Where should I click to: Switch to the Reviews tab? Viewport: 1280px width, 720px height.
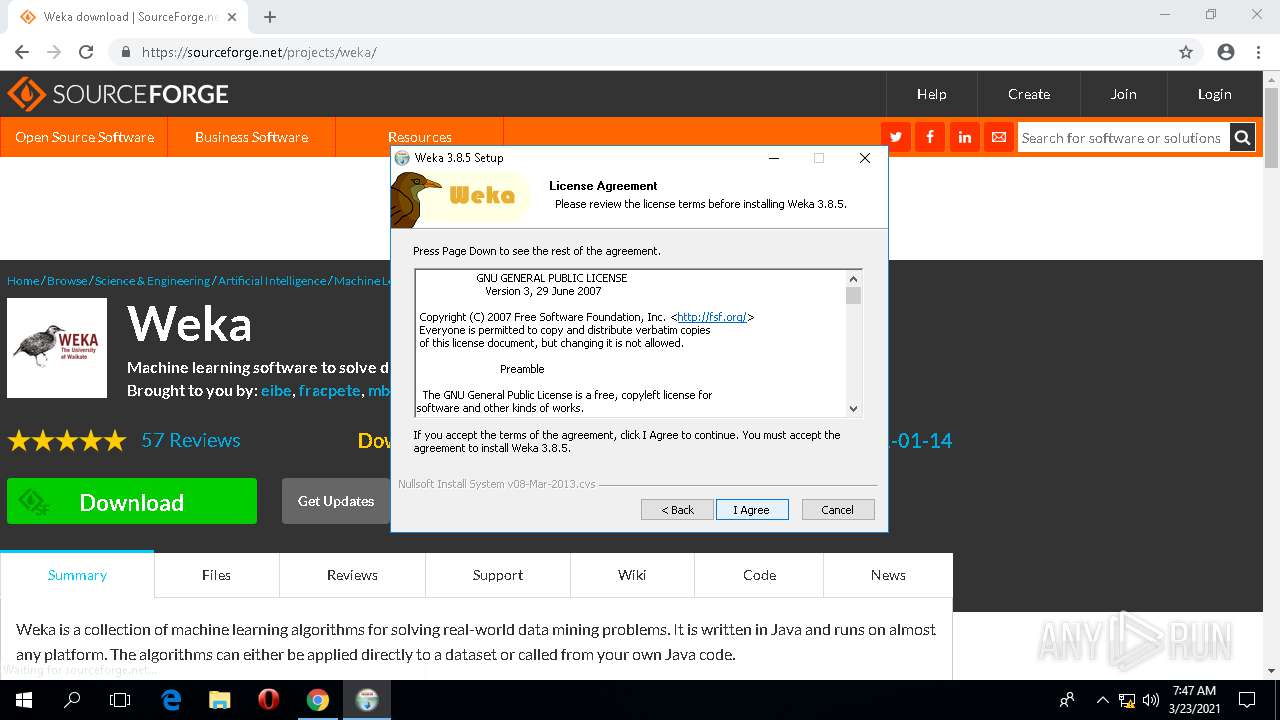(352, 575)
